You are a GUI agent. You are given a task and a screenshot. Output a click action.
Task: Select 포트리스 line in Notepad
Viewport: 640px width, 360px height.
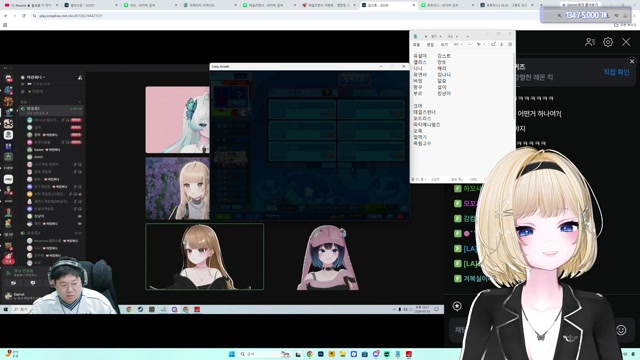422,118
